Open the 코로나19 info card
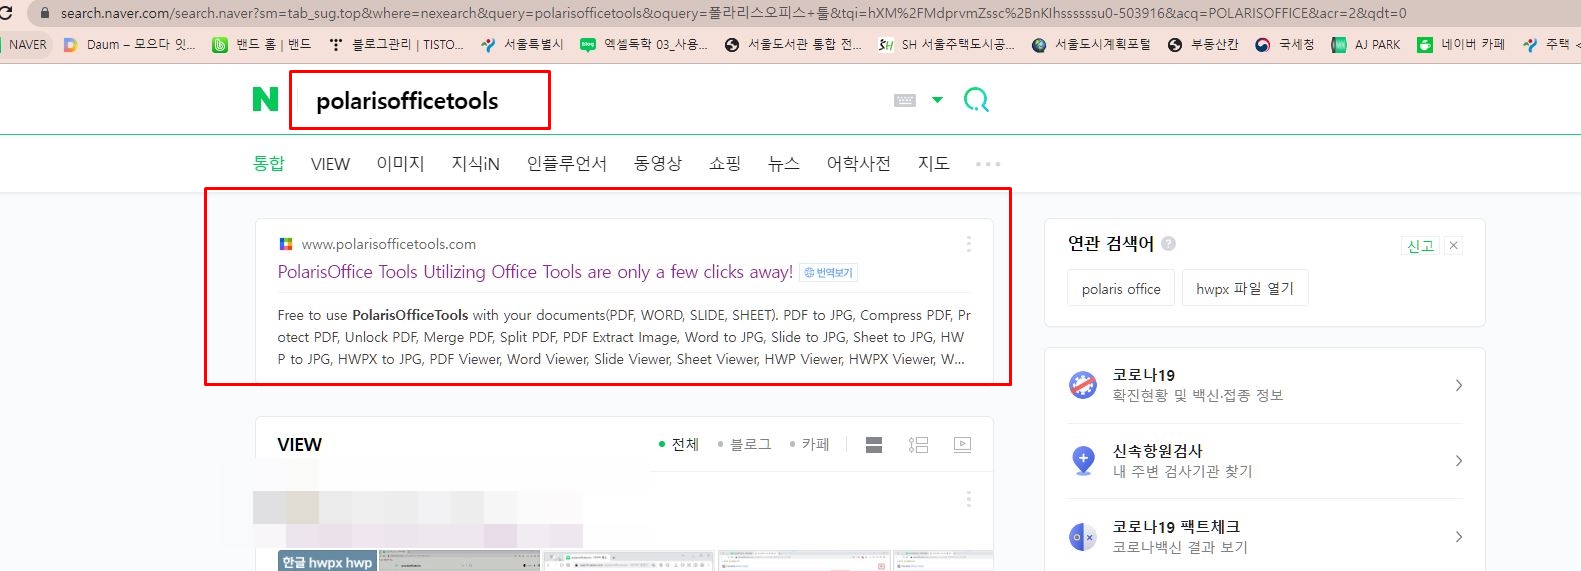 tap(1264, 385)
